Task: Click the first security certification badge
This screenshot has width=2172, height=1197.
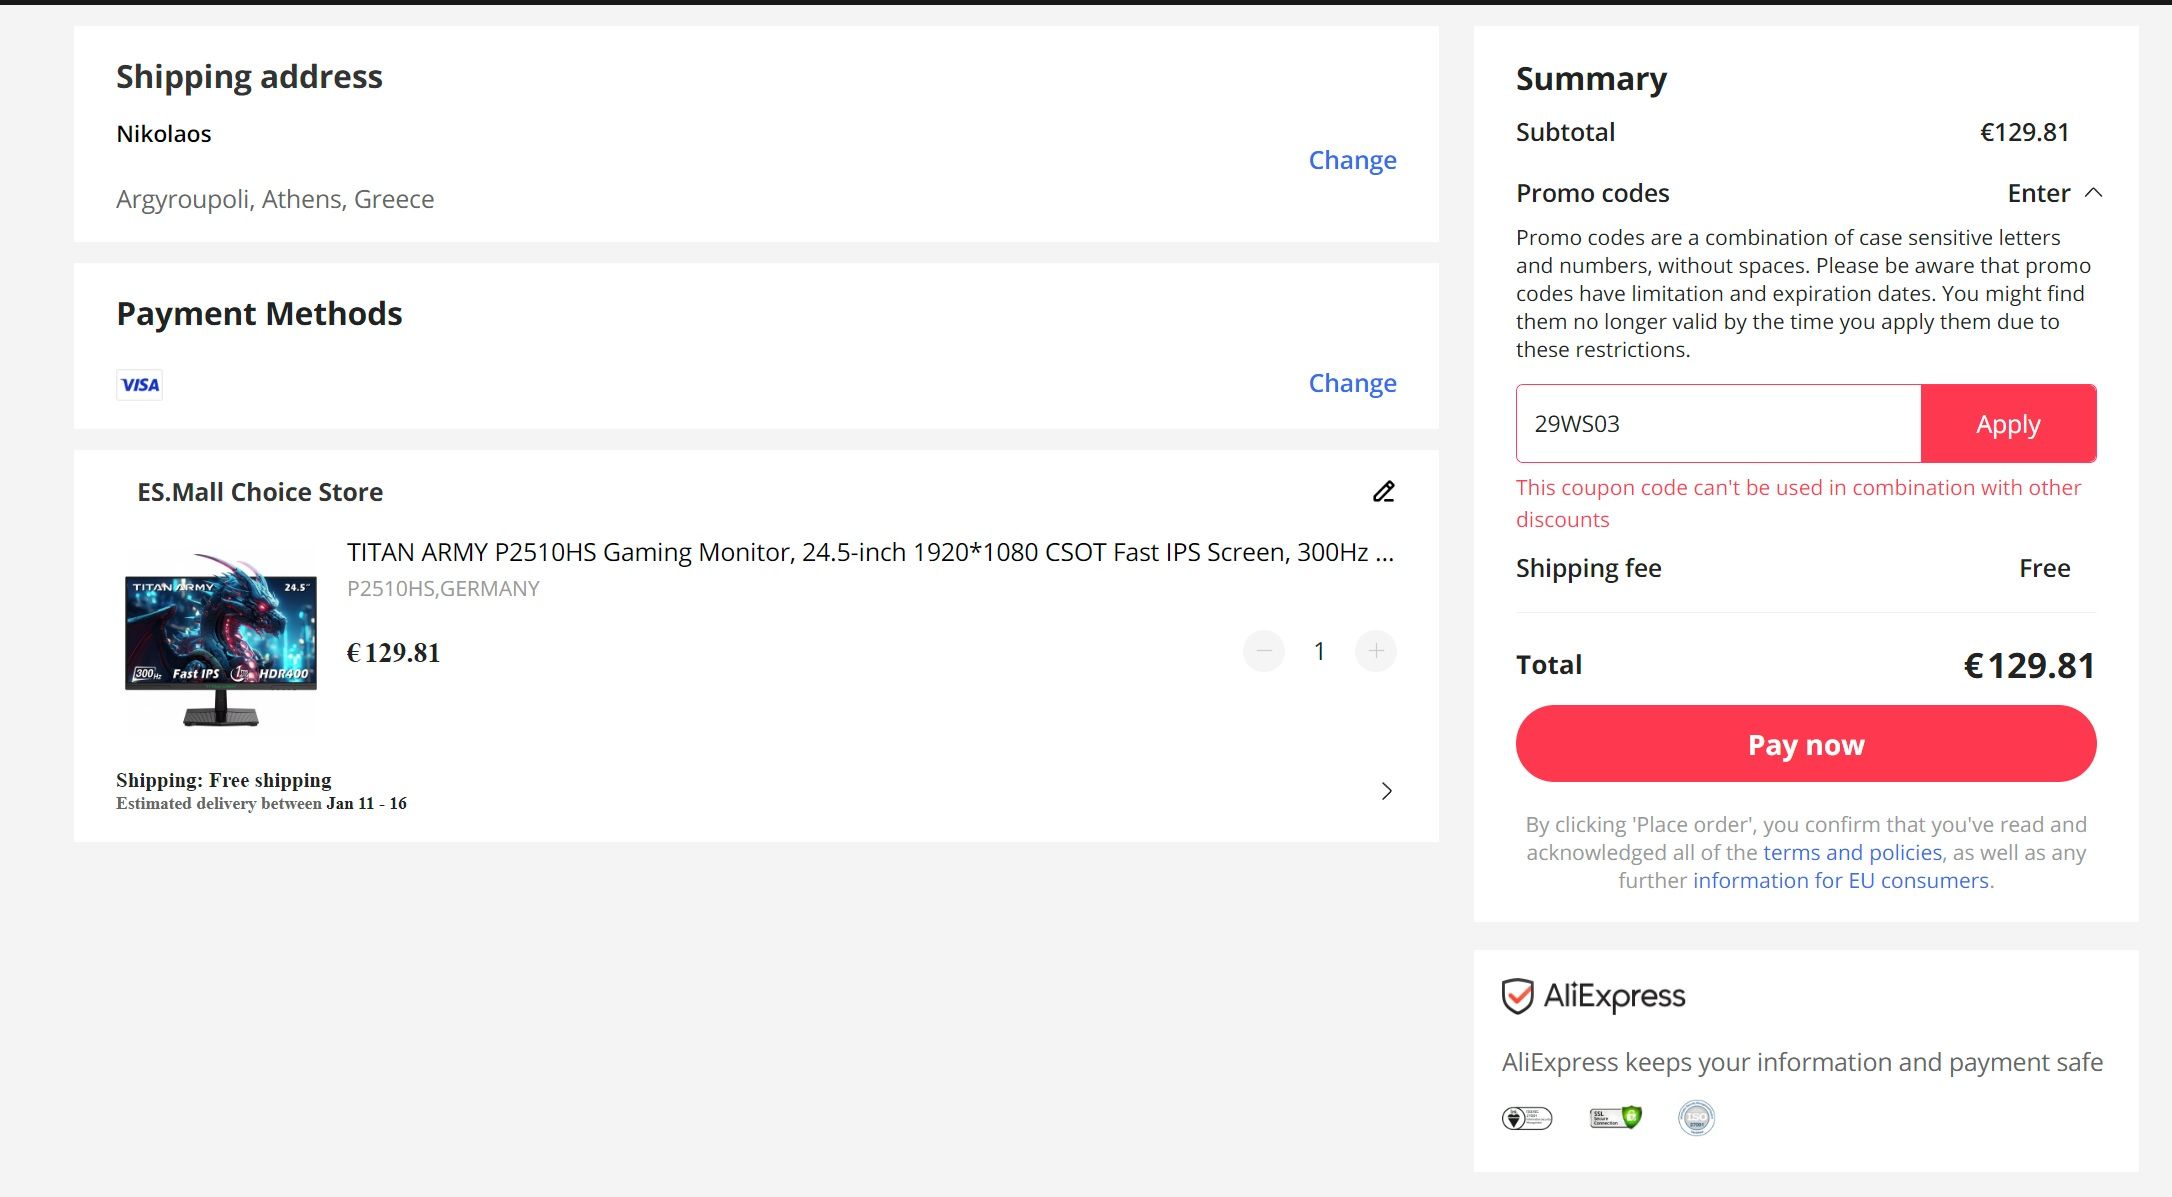Action: [x=1527, y=1117]
